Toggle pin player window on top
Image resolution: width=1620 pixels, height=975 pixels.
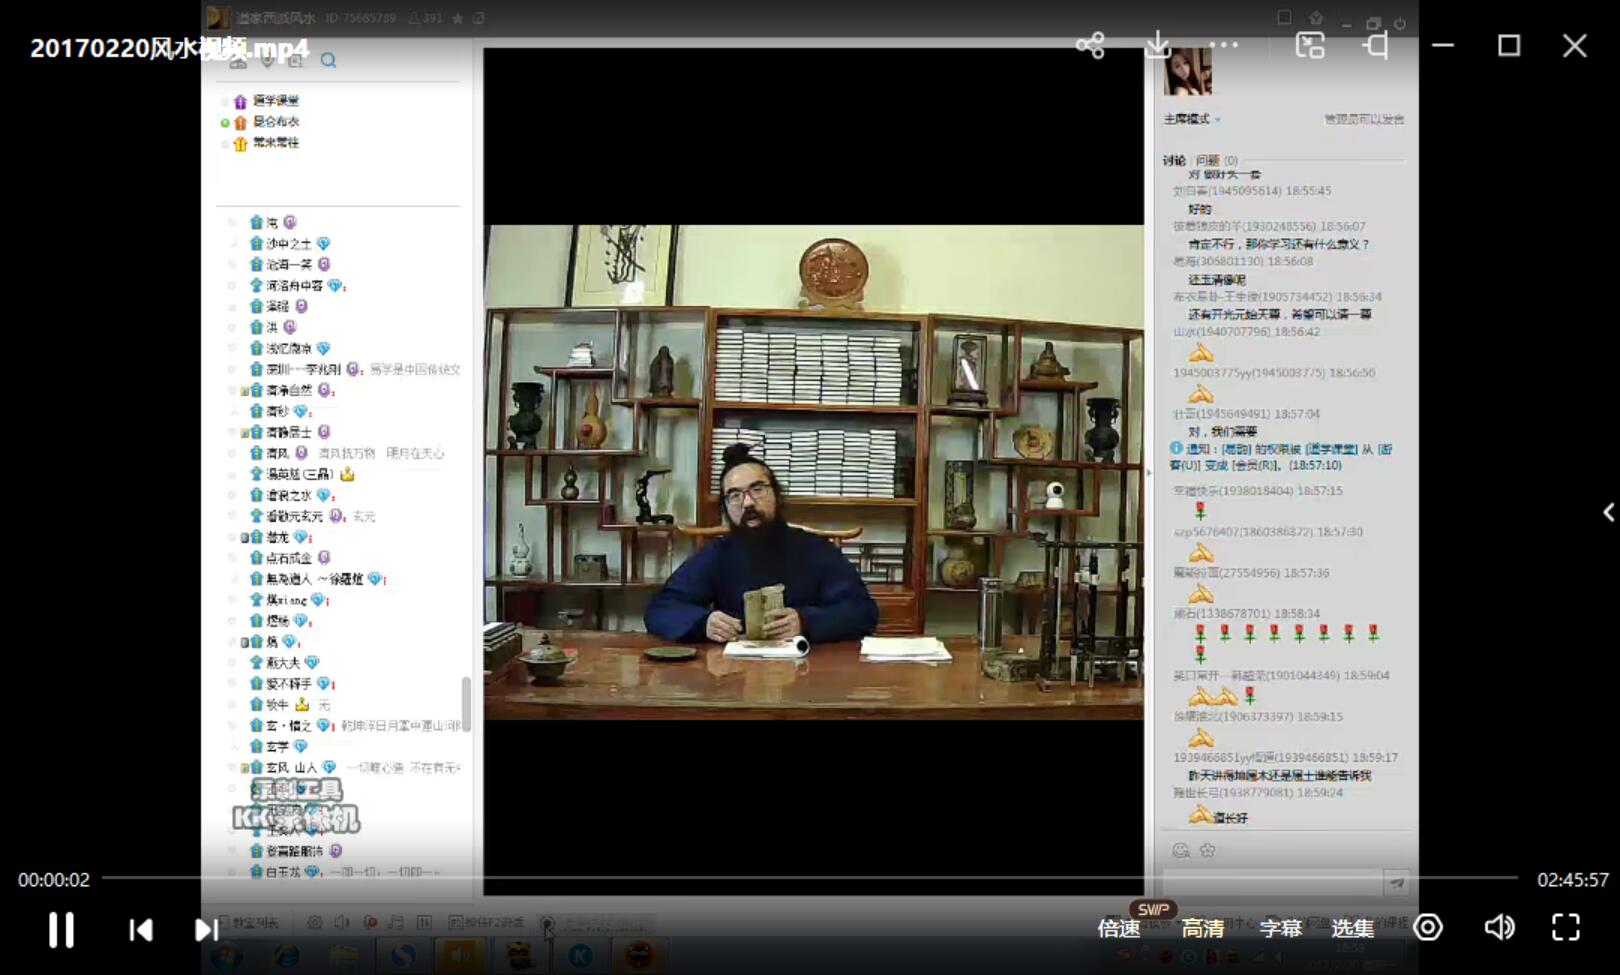coord(1376,46)
